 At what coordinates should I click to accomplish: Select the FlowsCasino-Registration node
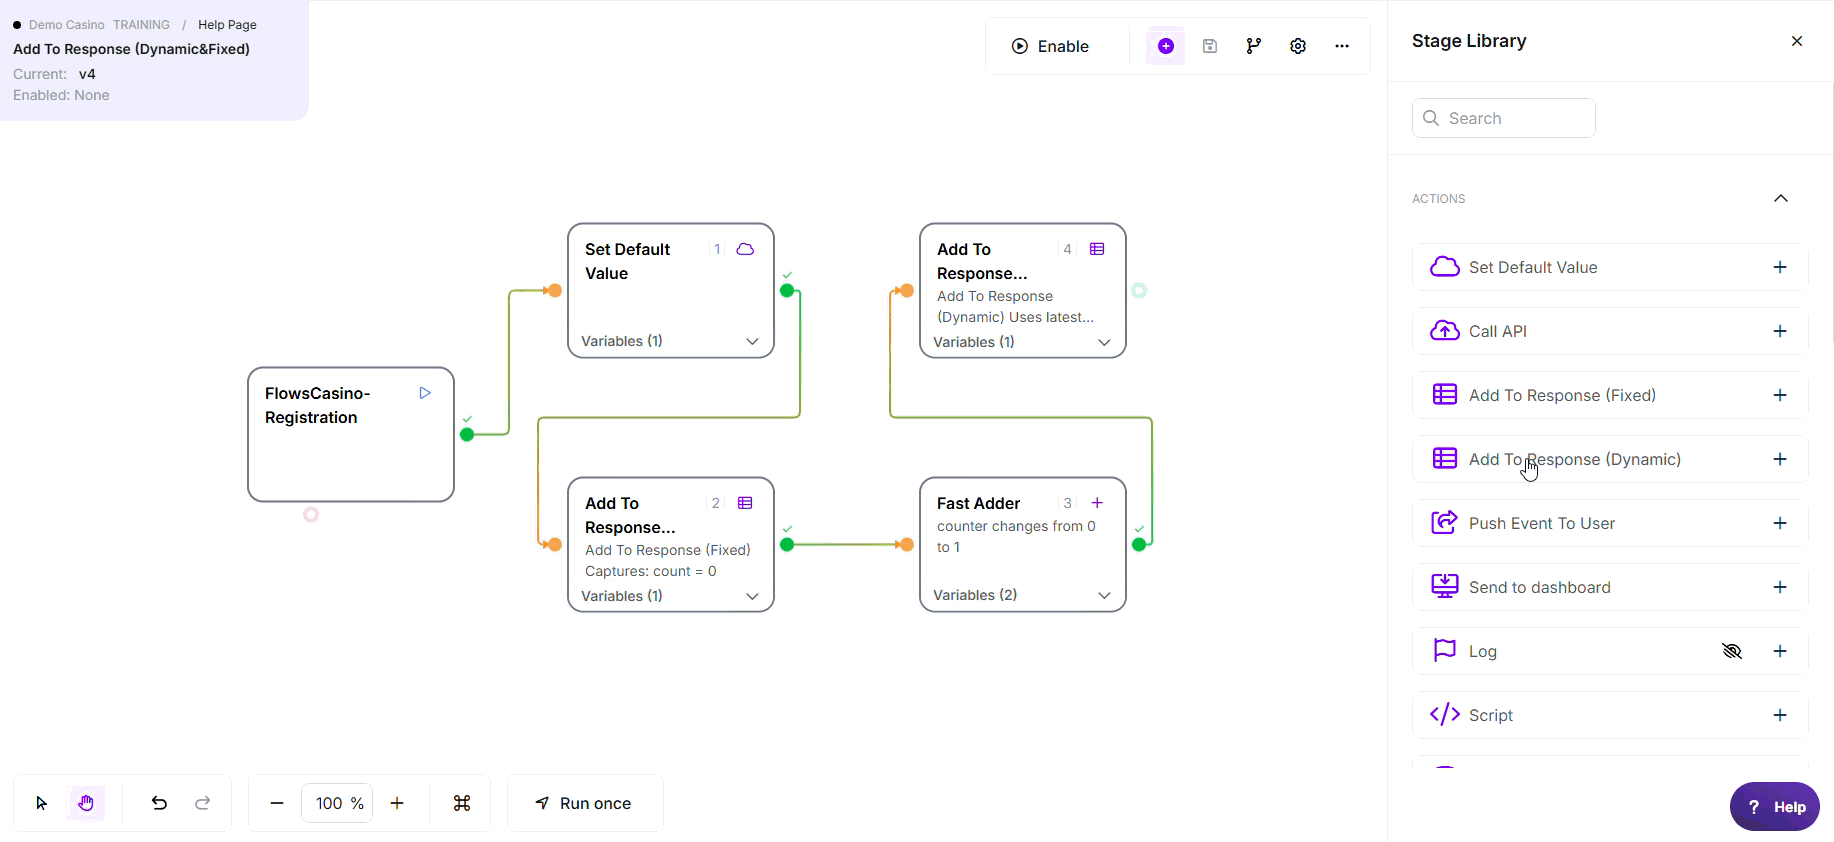coord(351,434)
